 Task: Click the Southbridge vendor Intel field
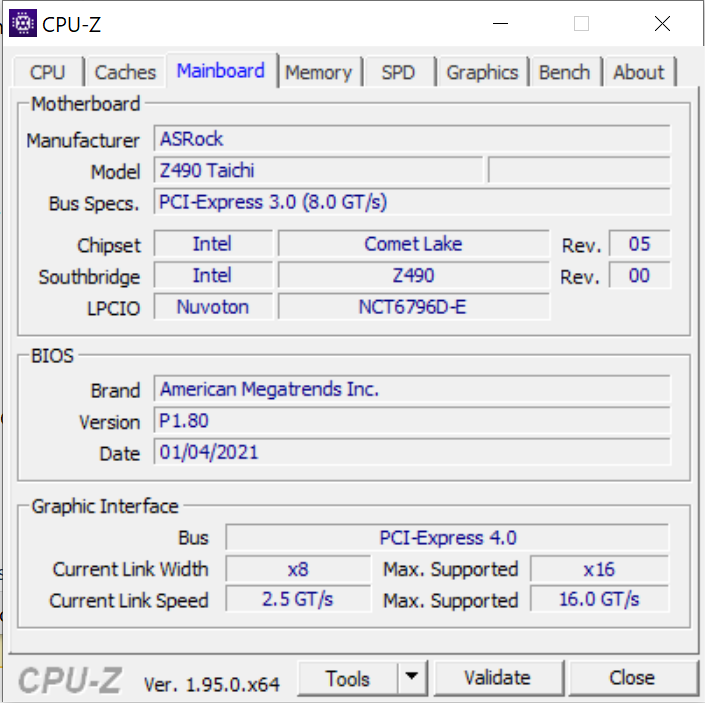[213, 275]
